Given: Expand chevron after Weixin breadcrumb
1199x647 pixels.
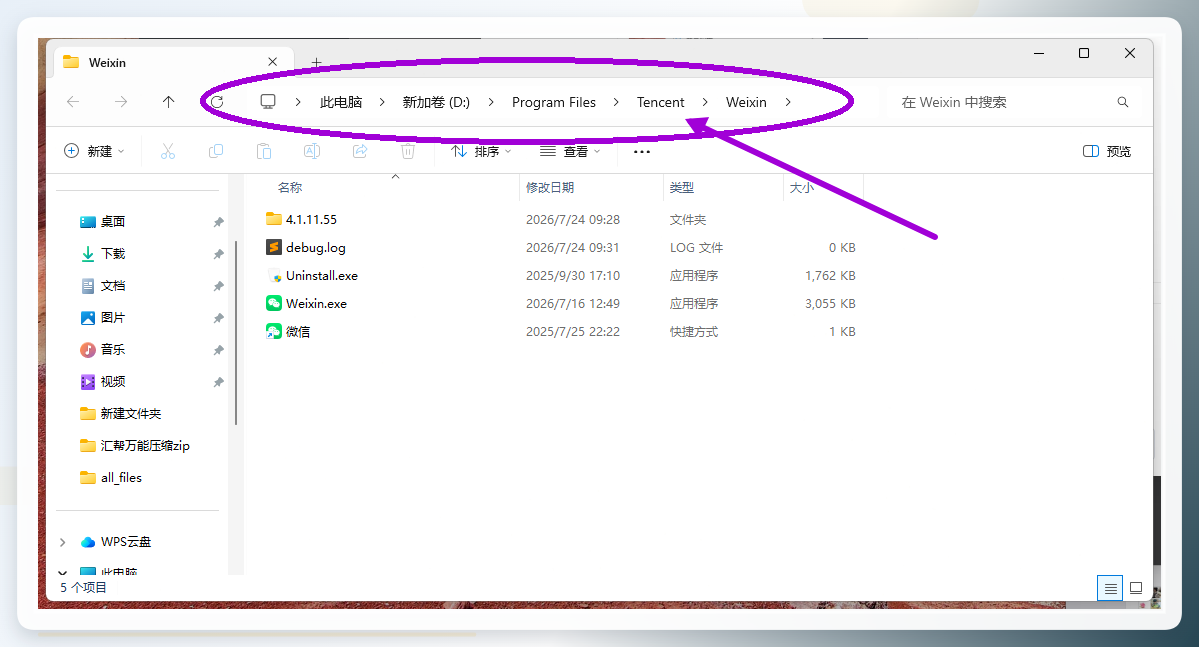Looking at the screenshot, I should (x=788, y=102).
